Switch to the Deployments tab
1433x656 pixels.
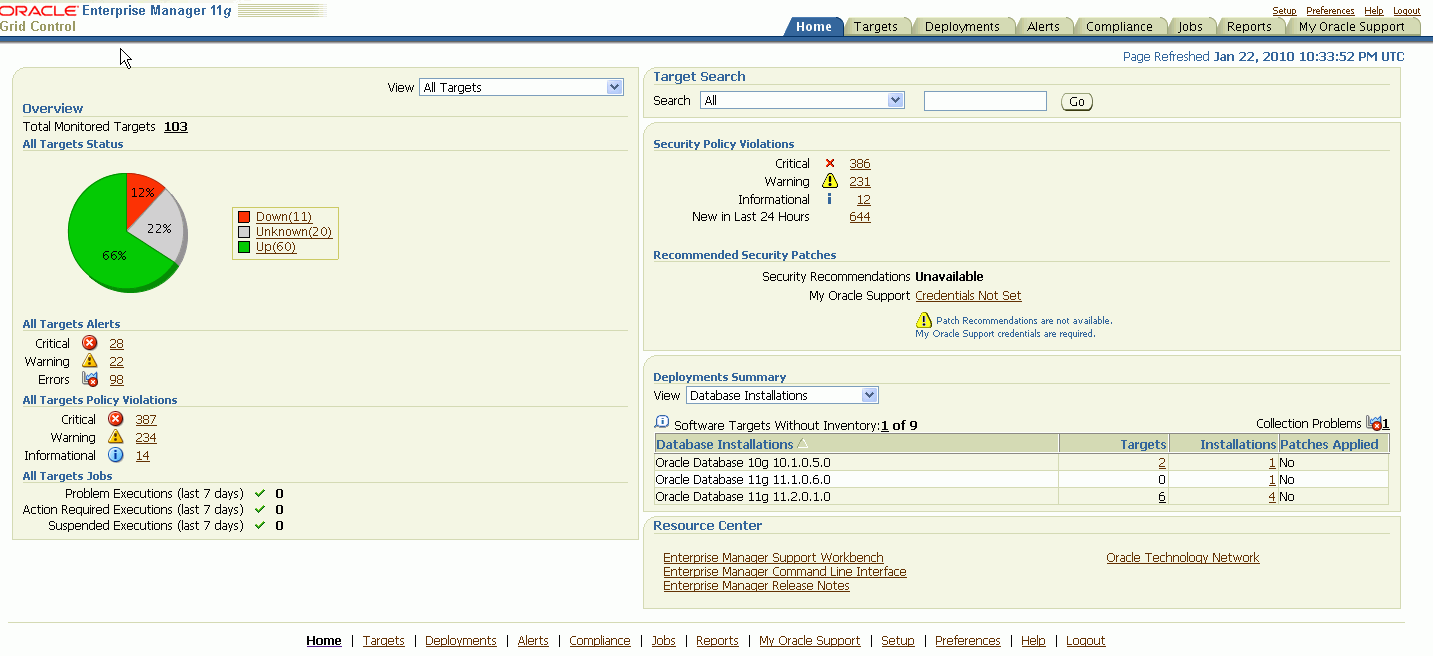point(962,27)
